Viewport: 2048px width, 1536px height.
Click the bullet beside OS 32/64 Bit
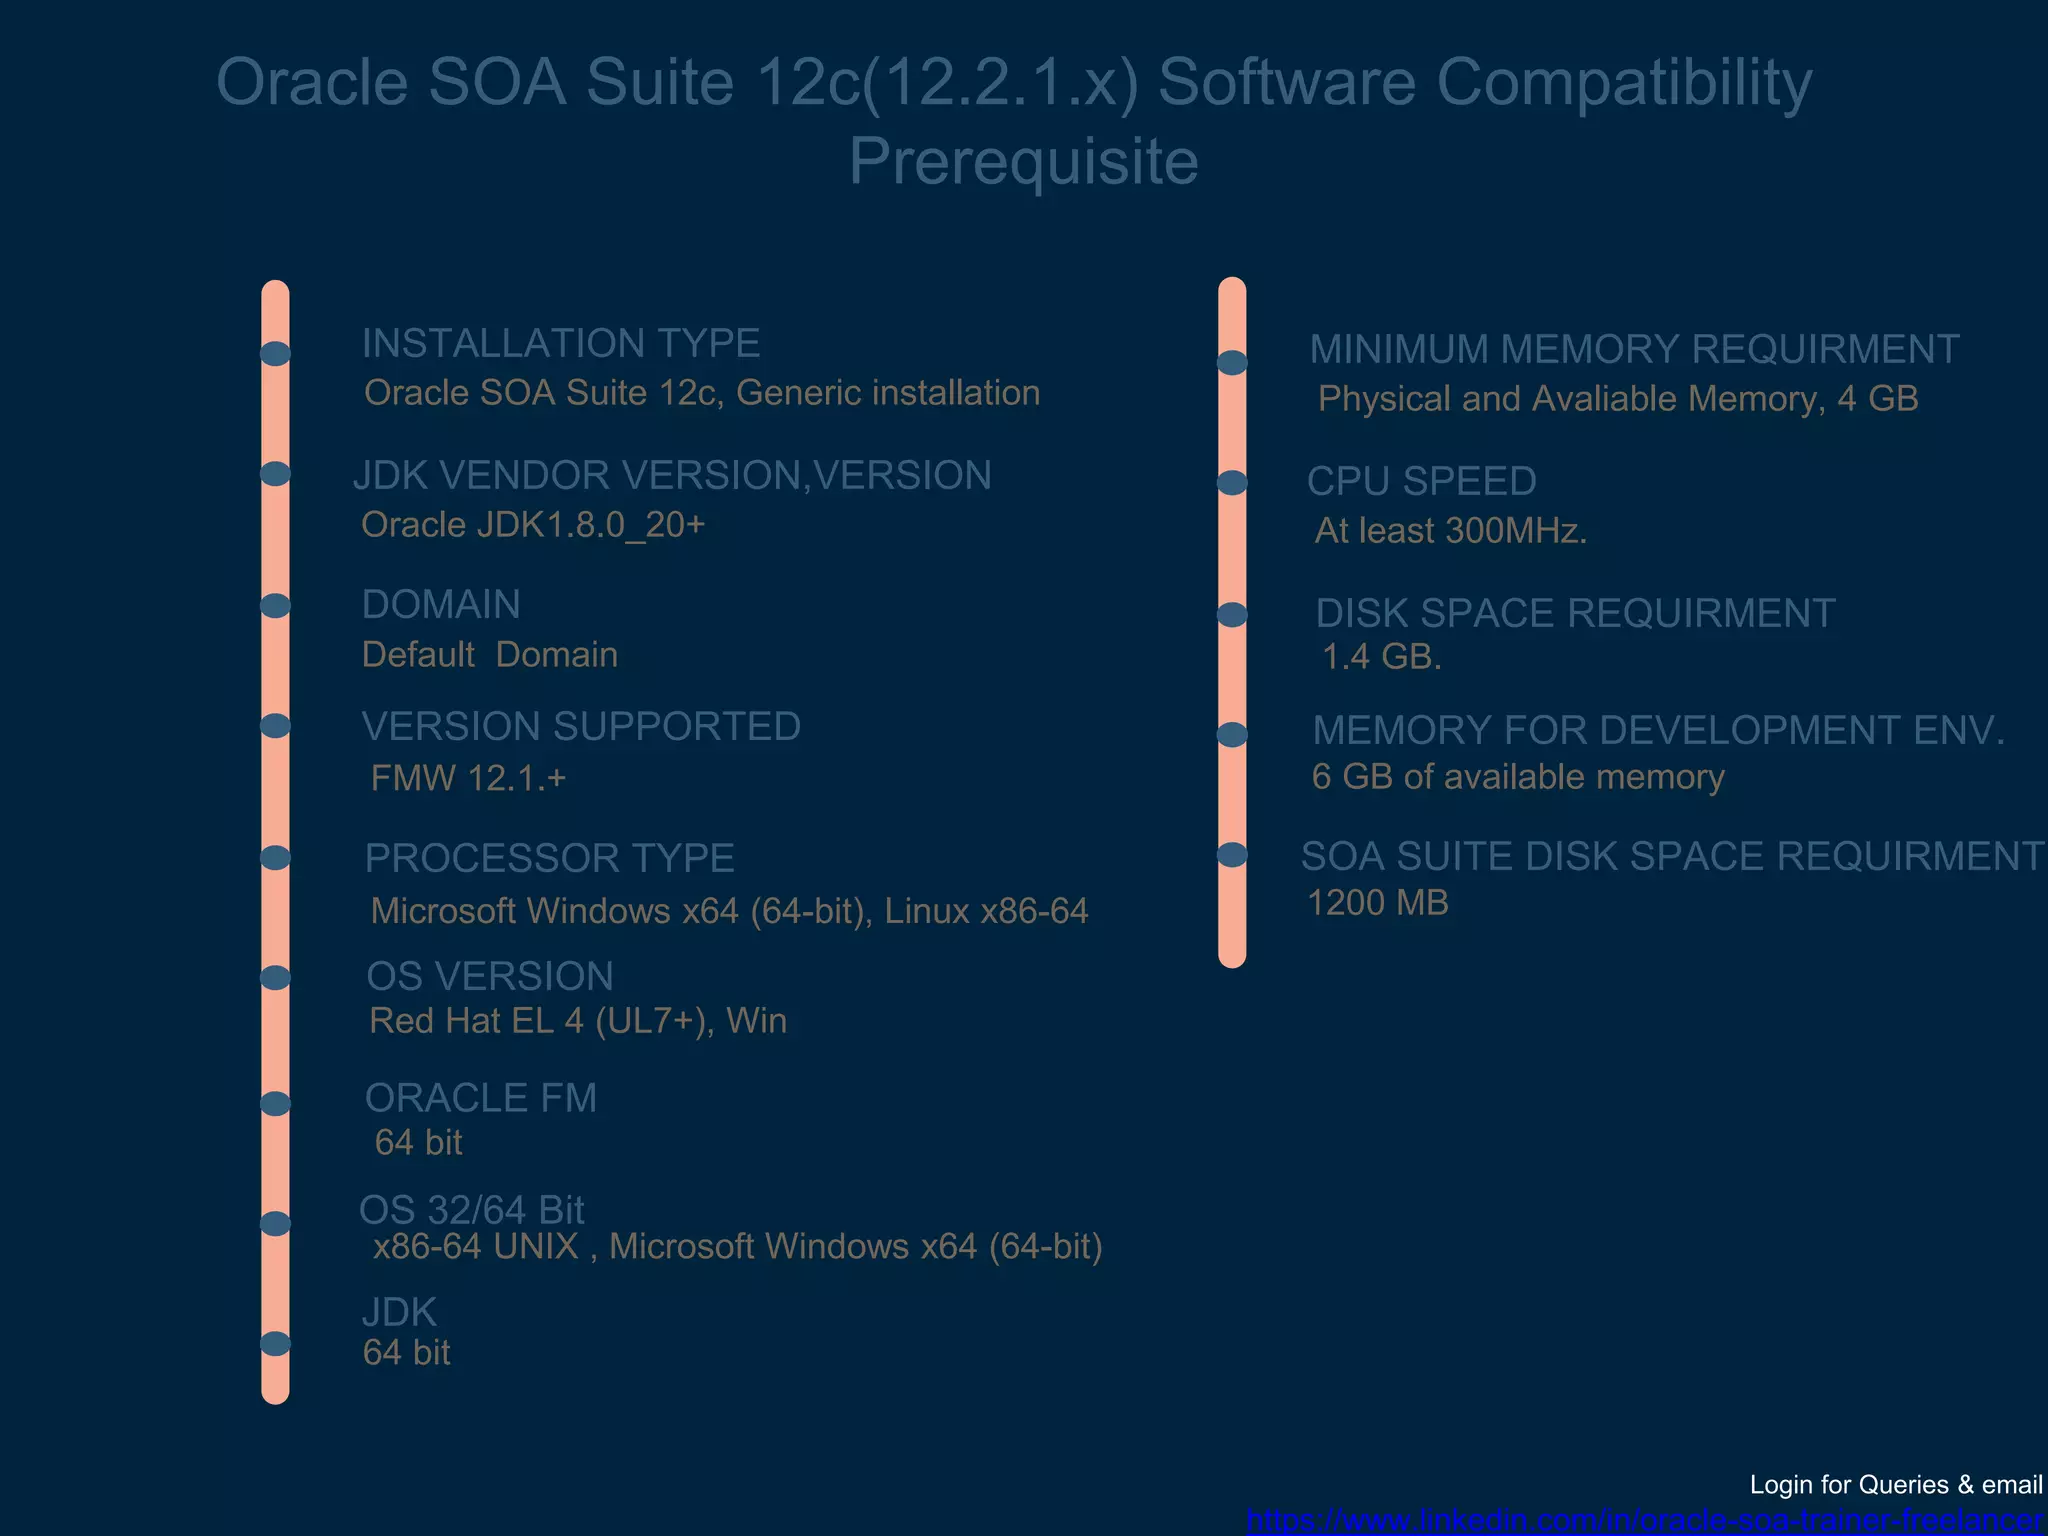click(x=275, y=1223)
